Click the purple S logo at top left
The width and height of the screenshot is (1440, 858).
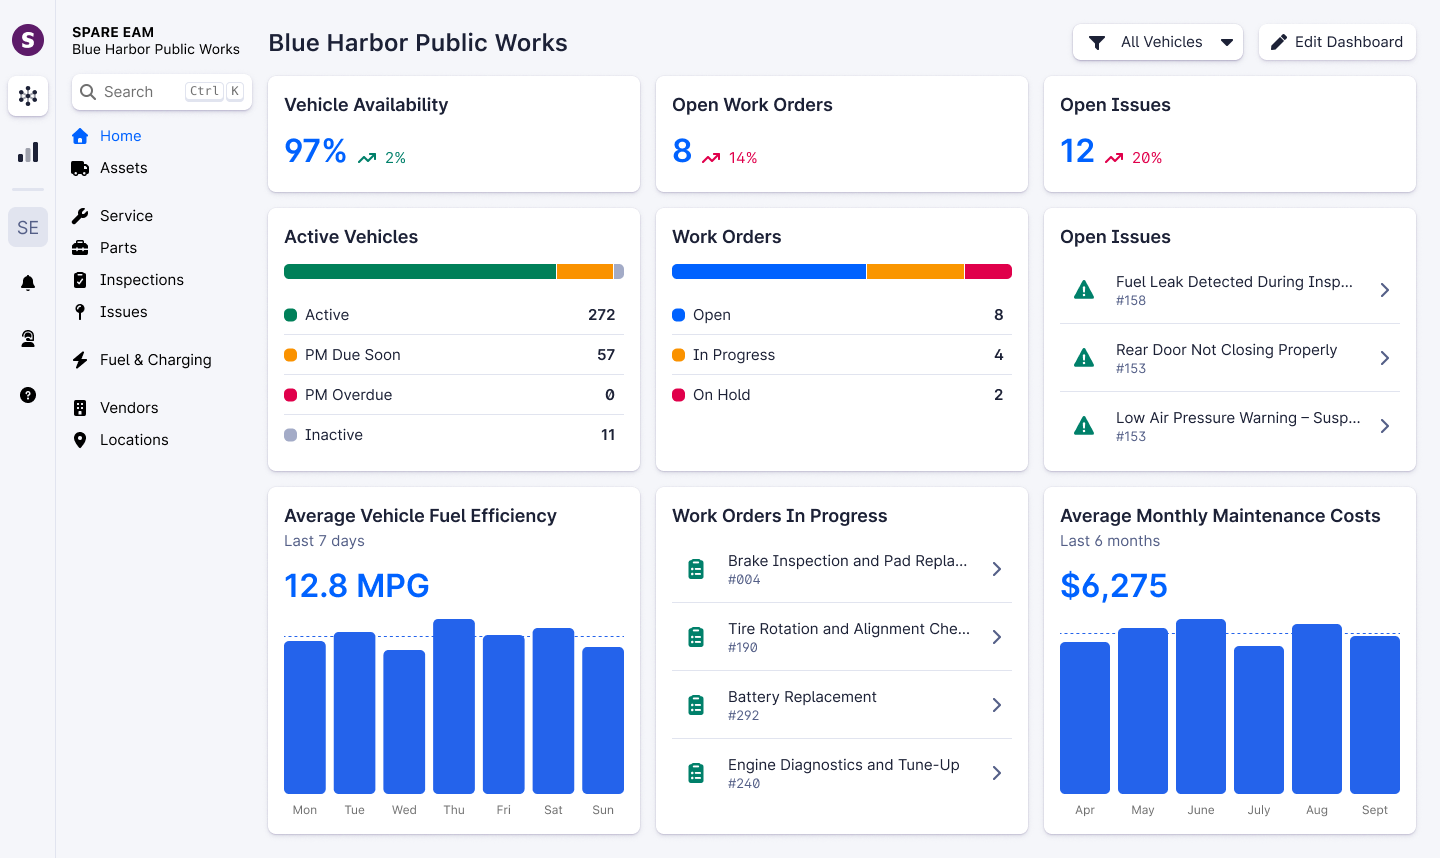tap(27, 40)
